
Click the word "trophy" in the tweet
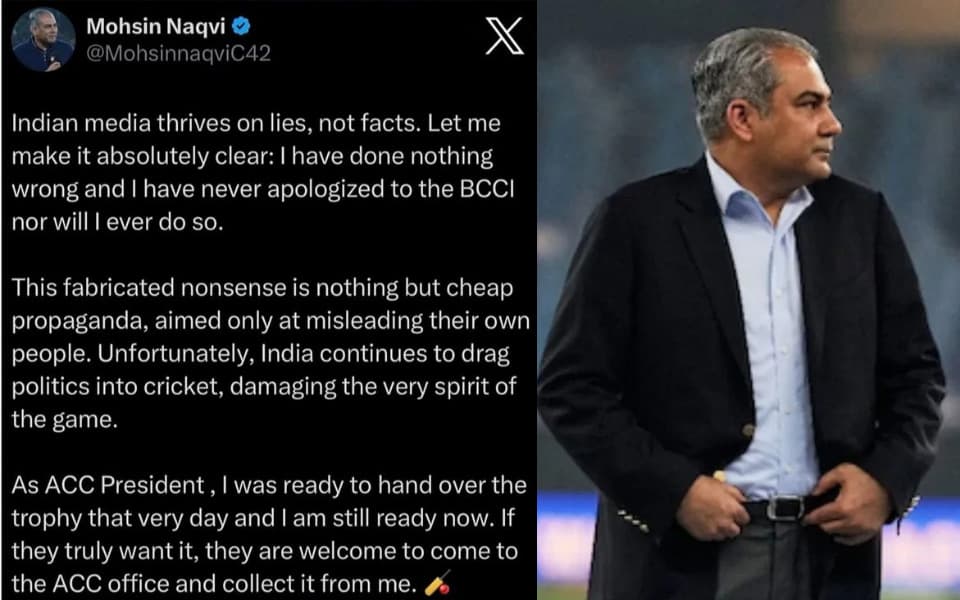43,517
